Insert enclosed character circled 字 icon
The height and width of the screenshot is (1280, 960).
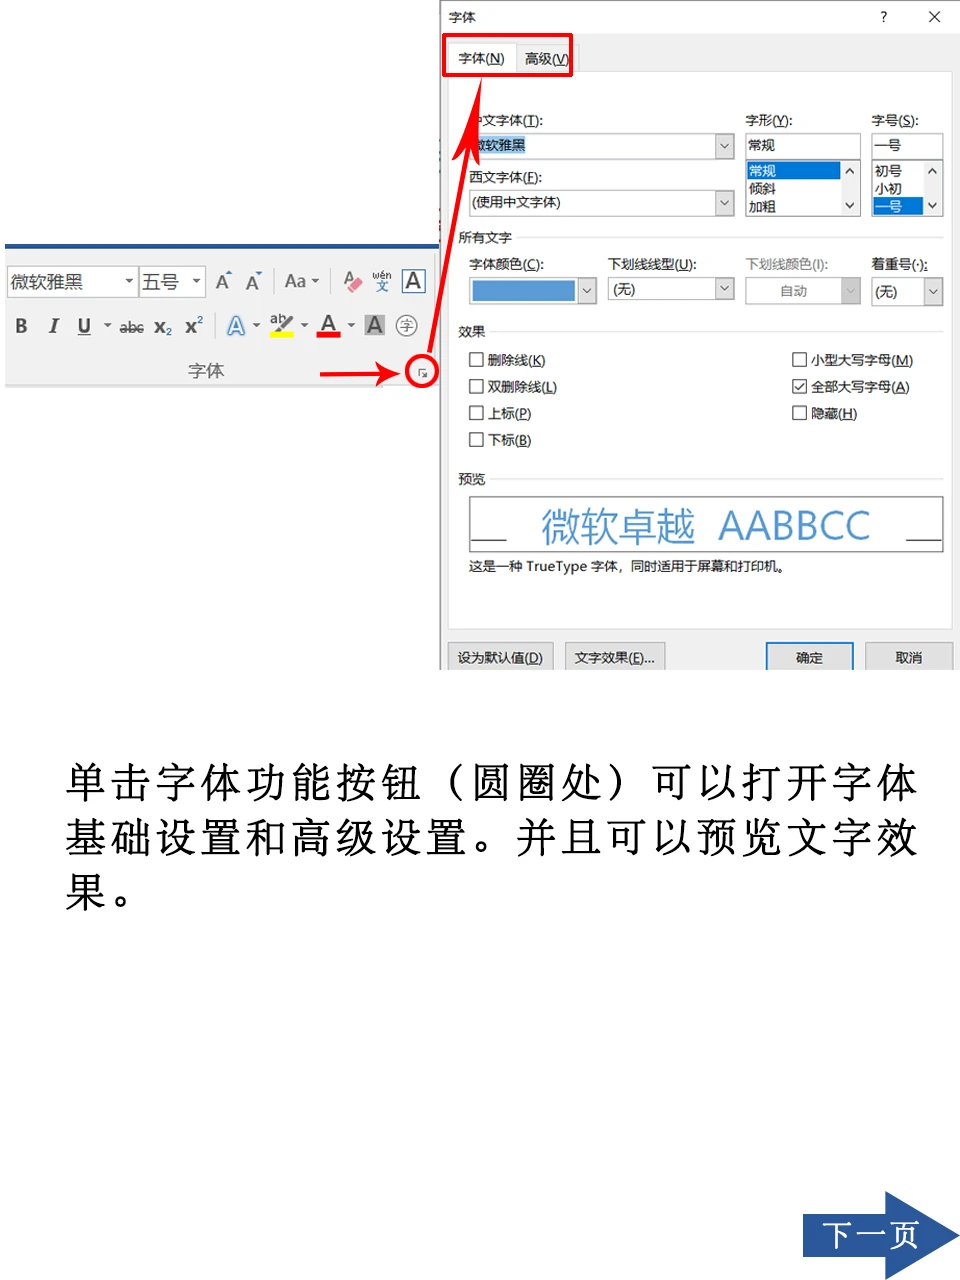406,325
